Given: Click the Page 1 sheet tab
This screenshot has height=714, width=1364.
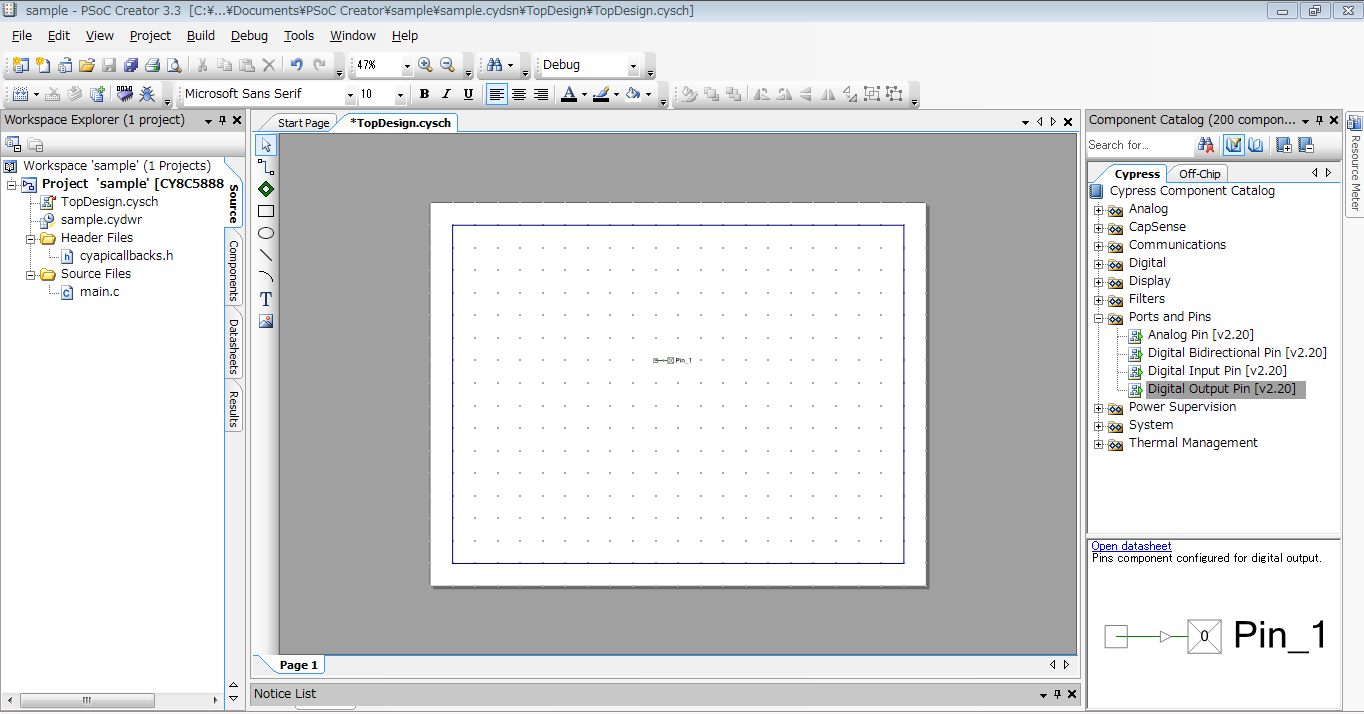Looking at the screenshot, I should (299, 665).
